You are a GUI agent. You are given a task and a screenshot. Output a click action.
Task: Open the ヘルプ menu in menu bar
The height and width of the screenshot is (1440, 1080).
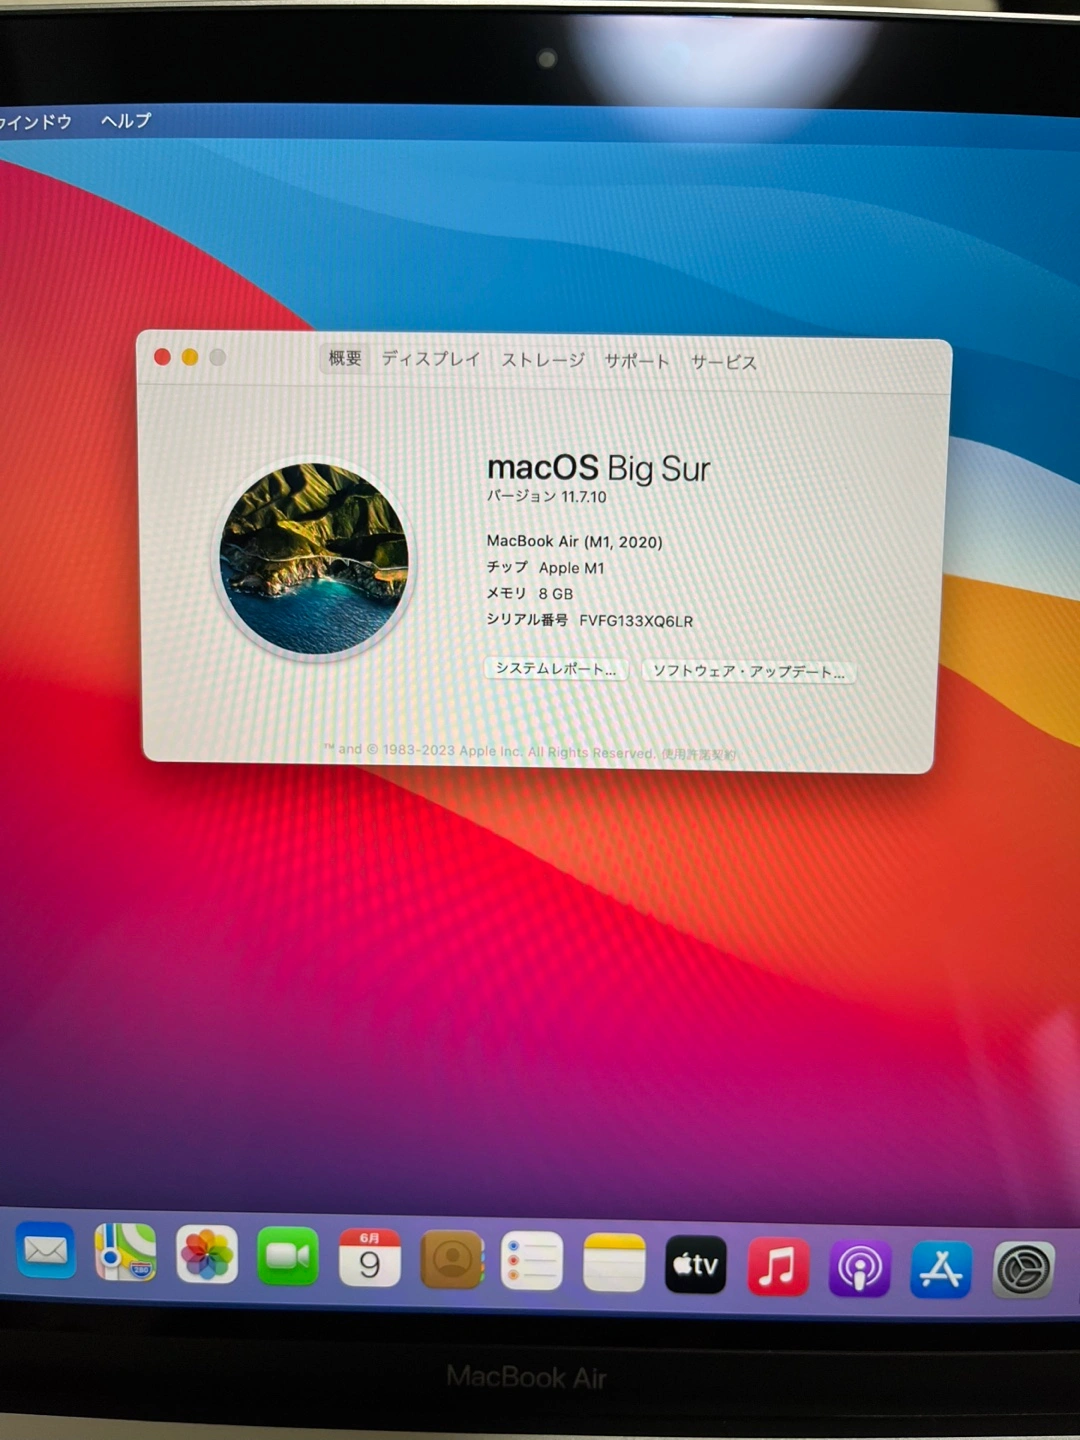(126, 121)
